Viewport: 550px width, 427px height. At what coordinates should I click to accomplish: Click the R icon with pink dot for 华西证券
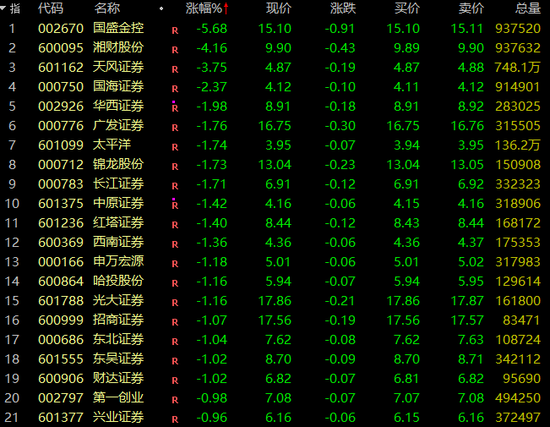click(x=175, y=107)
